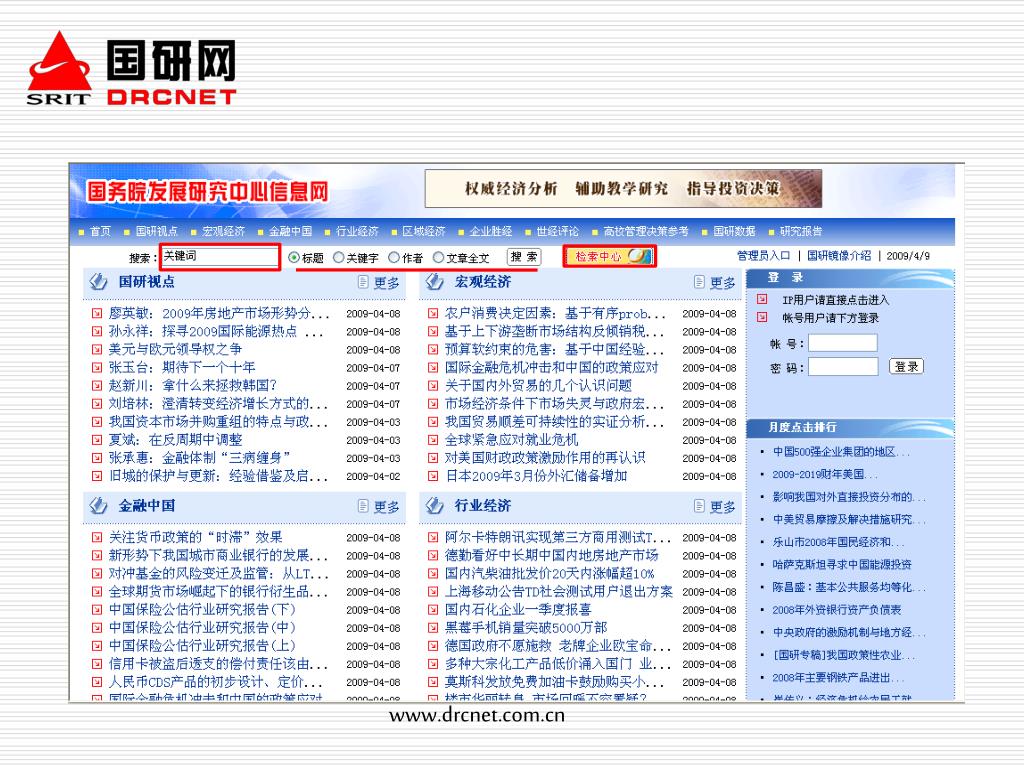Screen dimensions: 1024x768
Task: Click the document icon beside 行业经济 更多
Action: 699,506
